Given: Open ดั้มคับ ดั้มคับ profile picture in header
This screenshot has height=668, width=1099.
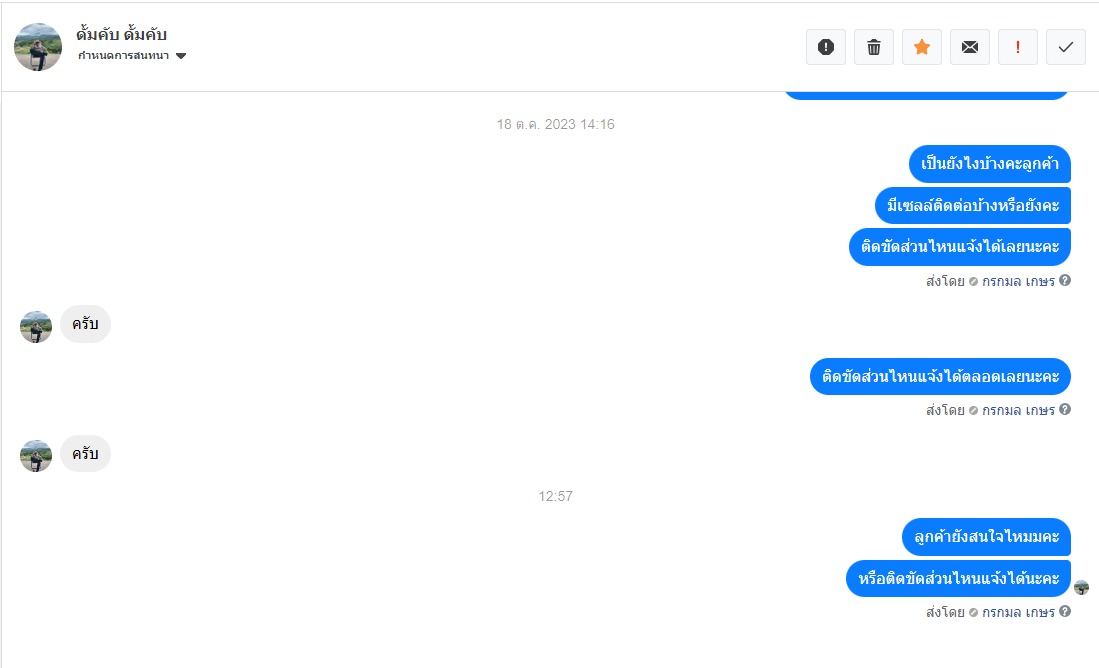Looking at the screenshot, I should click(x=38, y=47).
